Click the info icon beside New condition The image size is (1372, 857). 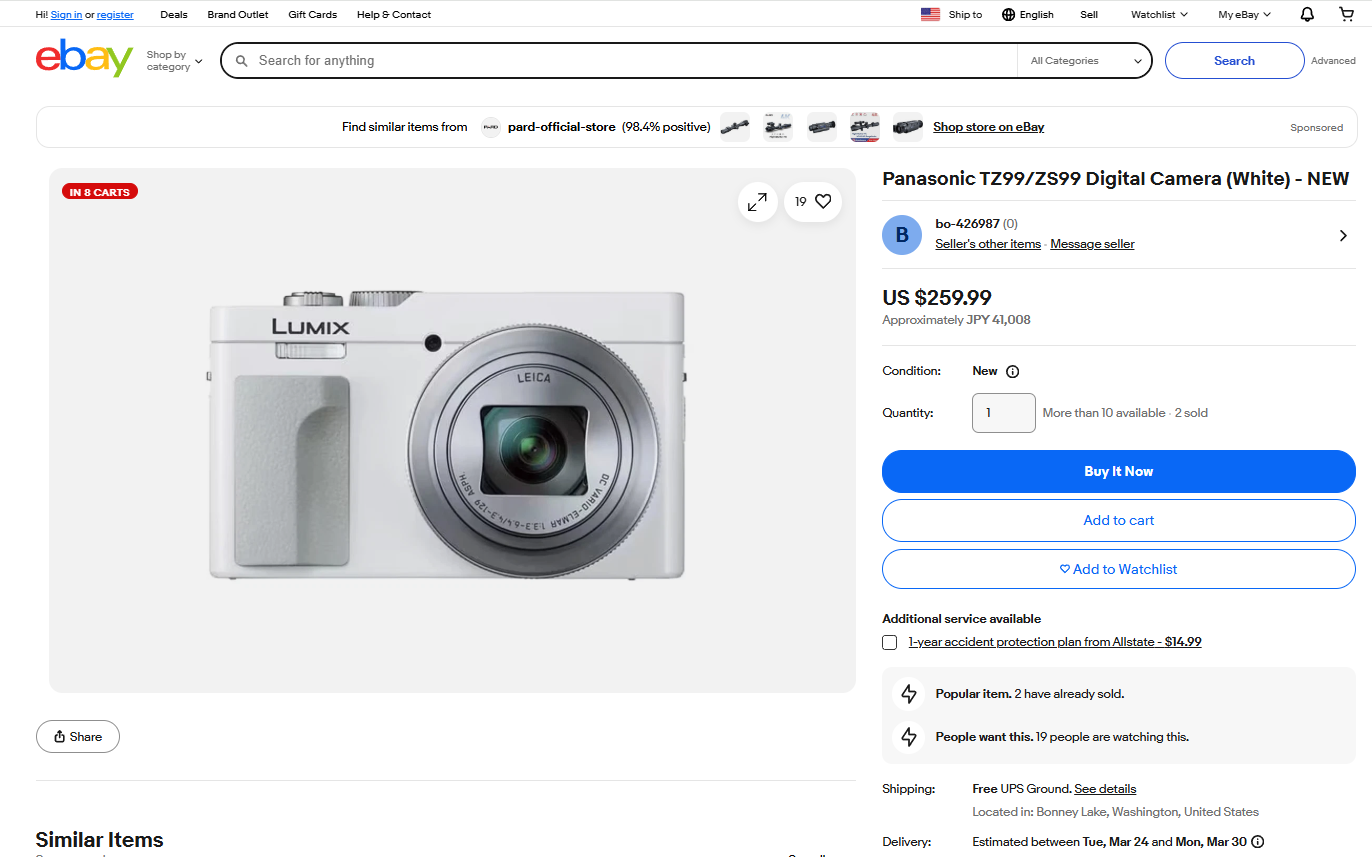click(1012, 370)
